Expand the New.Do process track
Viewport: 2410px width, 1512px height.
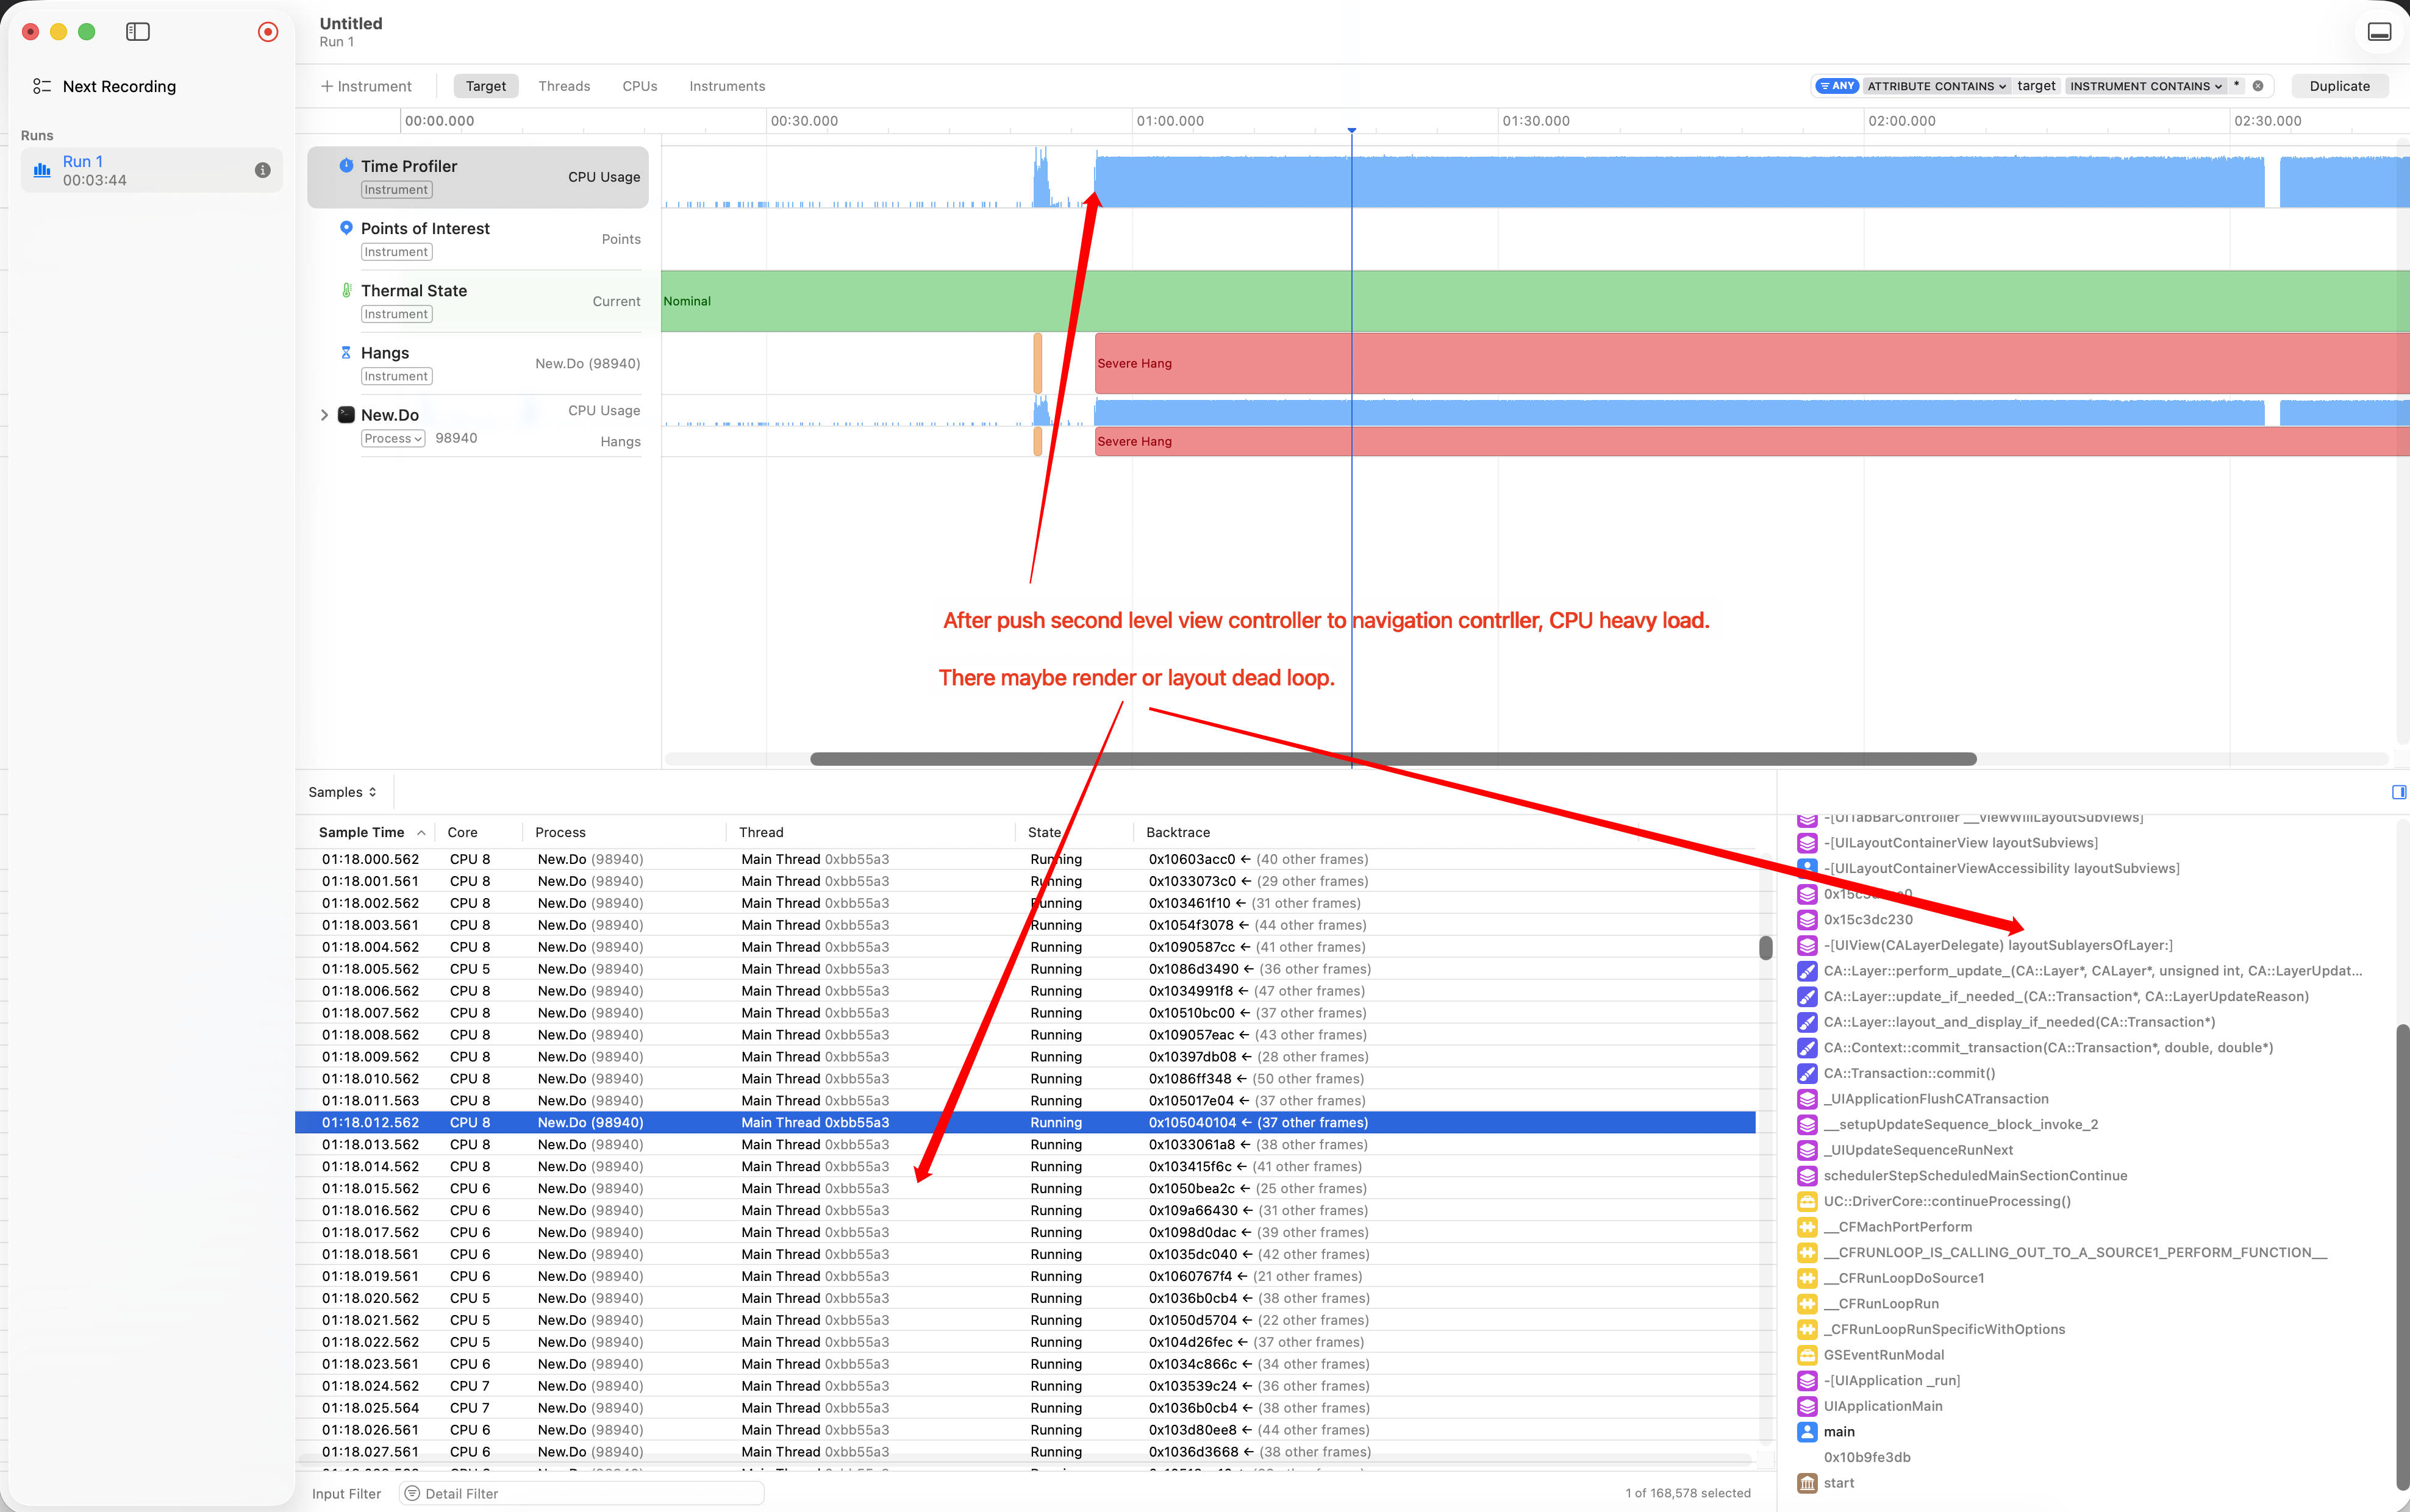pos(324,415)
